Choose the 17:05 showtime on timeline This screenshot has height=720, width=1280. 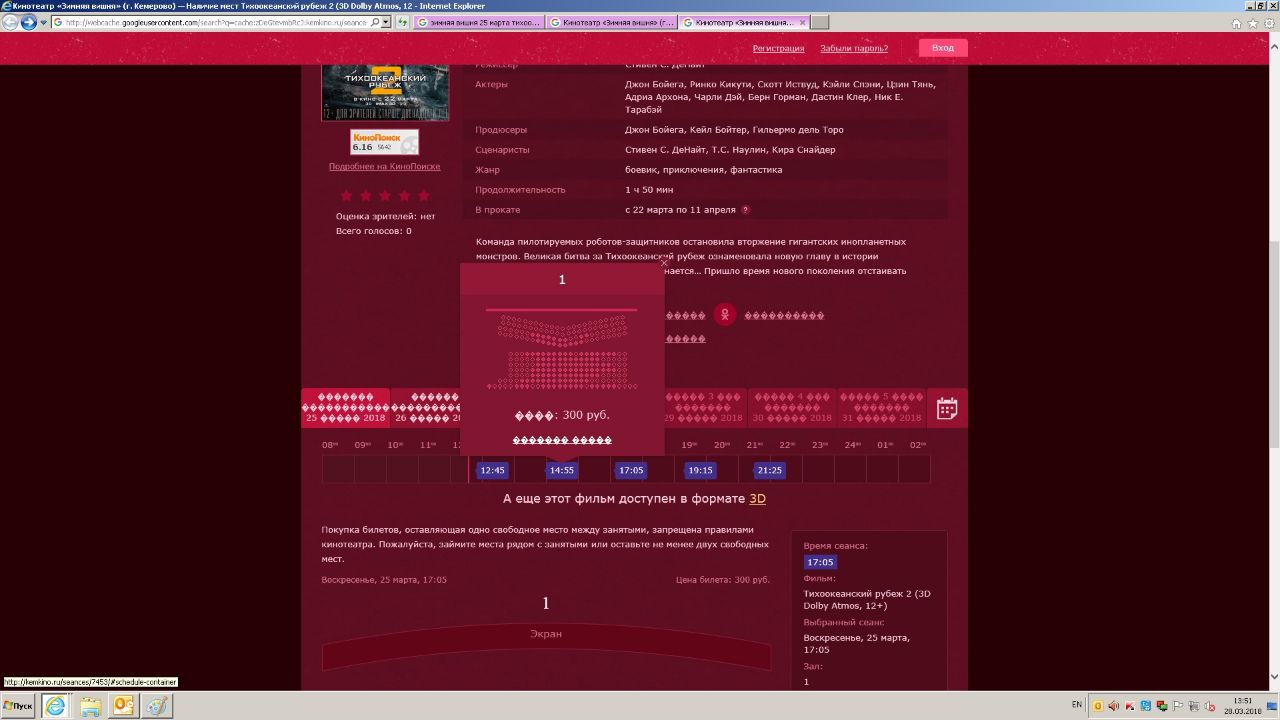631,470
